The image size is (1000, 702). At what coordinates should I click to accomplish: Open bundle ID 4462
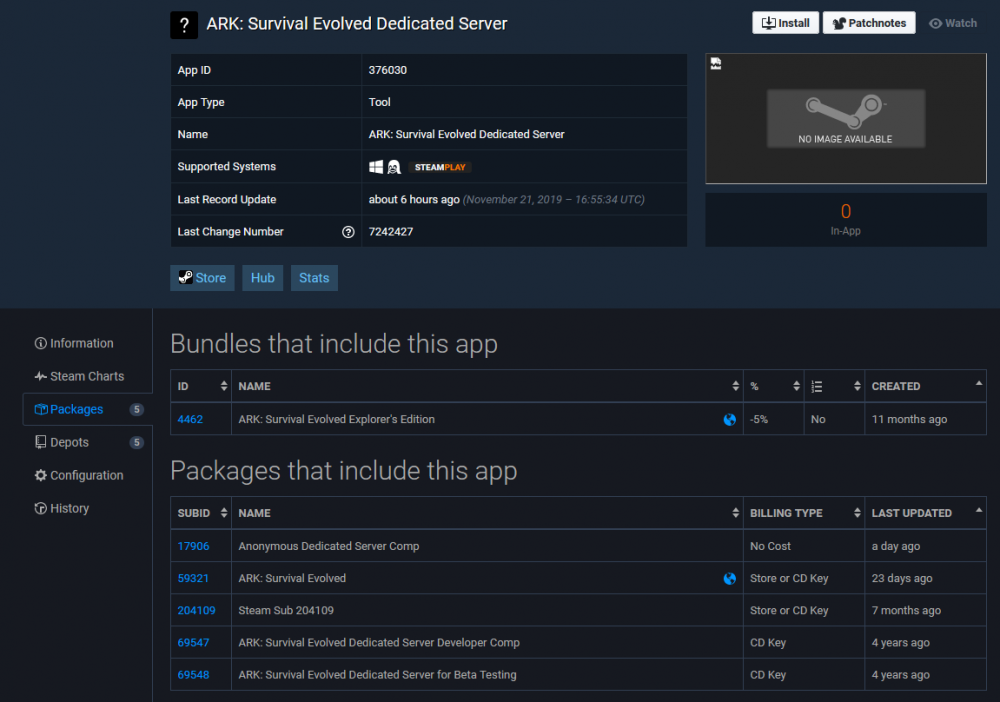tap(190, 420)
